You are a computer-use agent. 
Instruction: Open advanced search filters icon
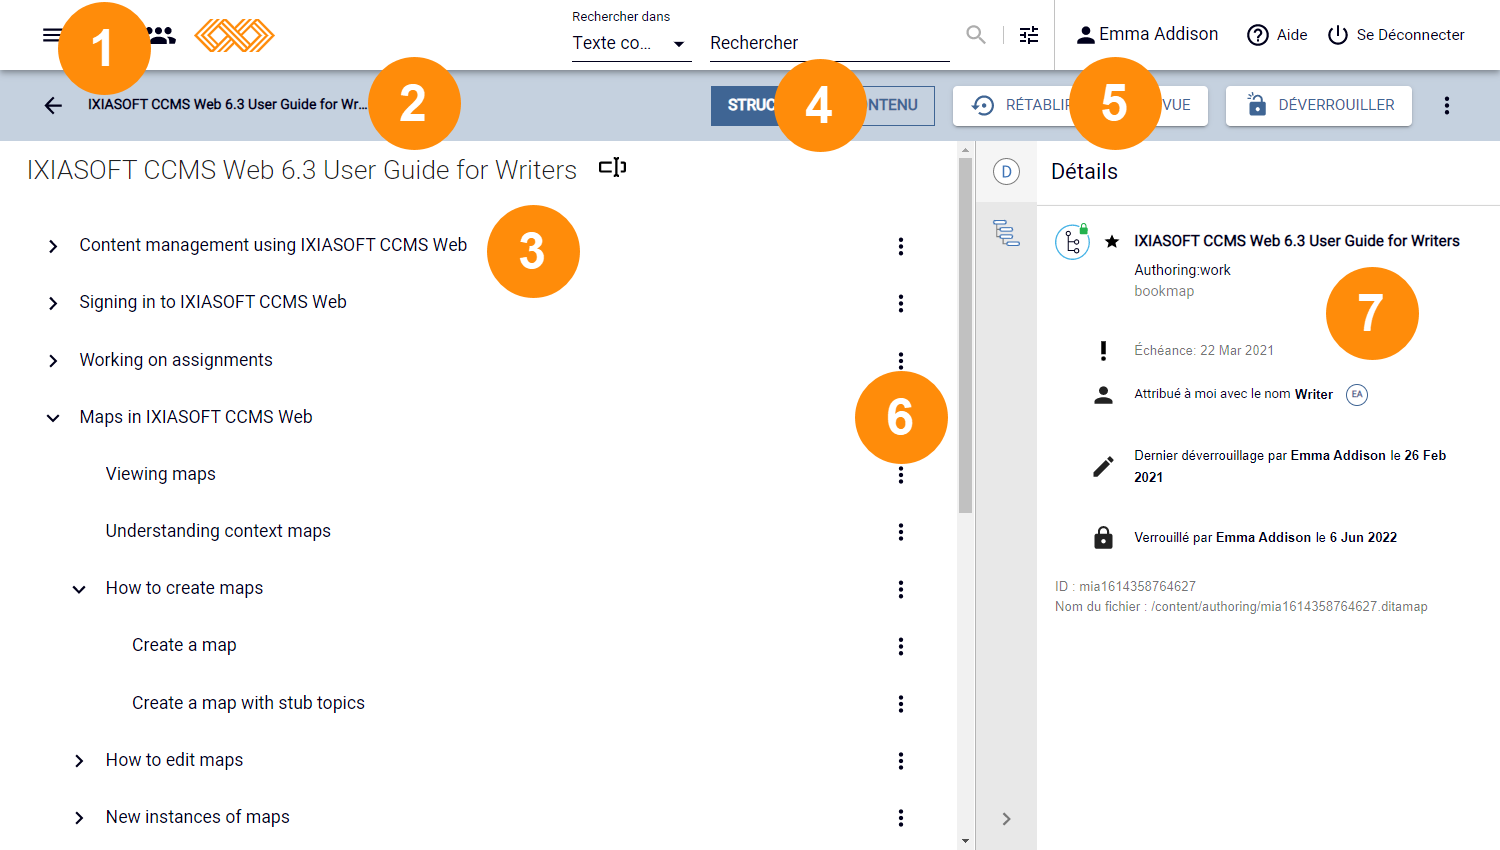(x=1029, y=35)
